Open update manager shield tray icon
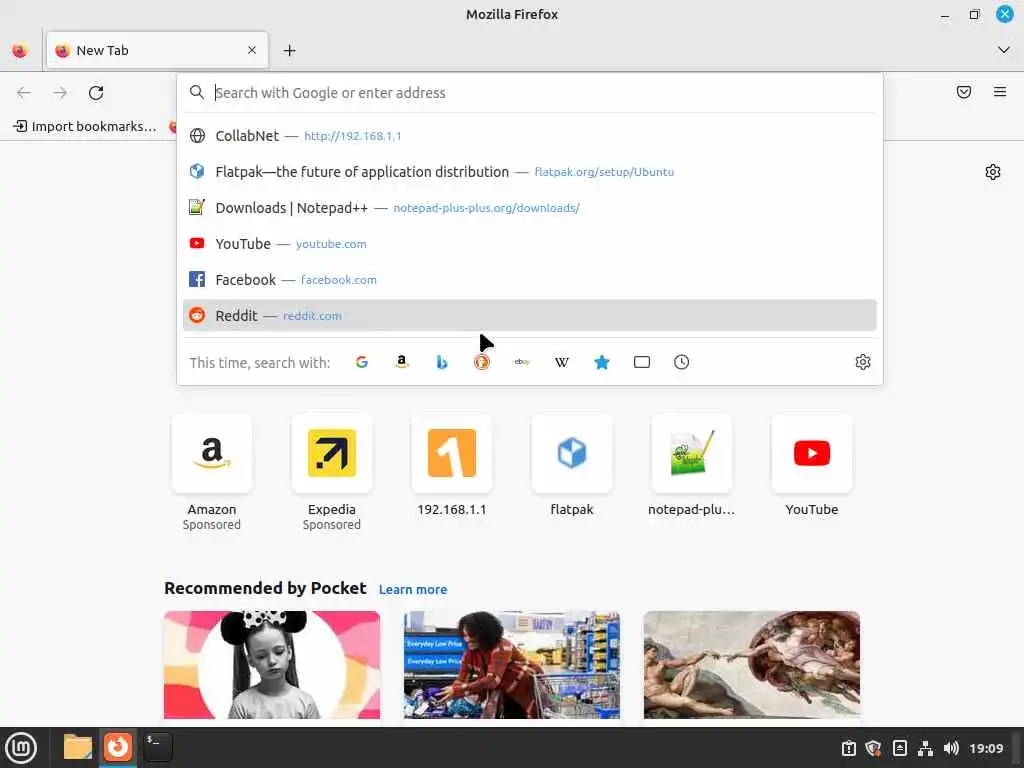 pos(874,748)
